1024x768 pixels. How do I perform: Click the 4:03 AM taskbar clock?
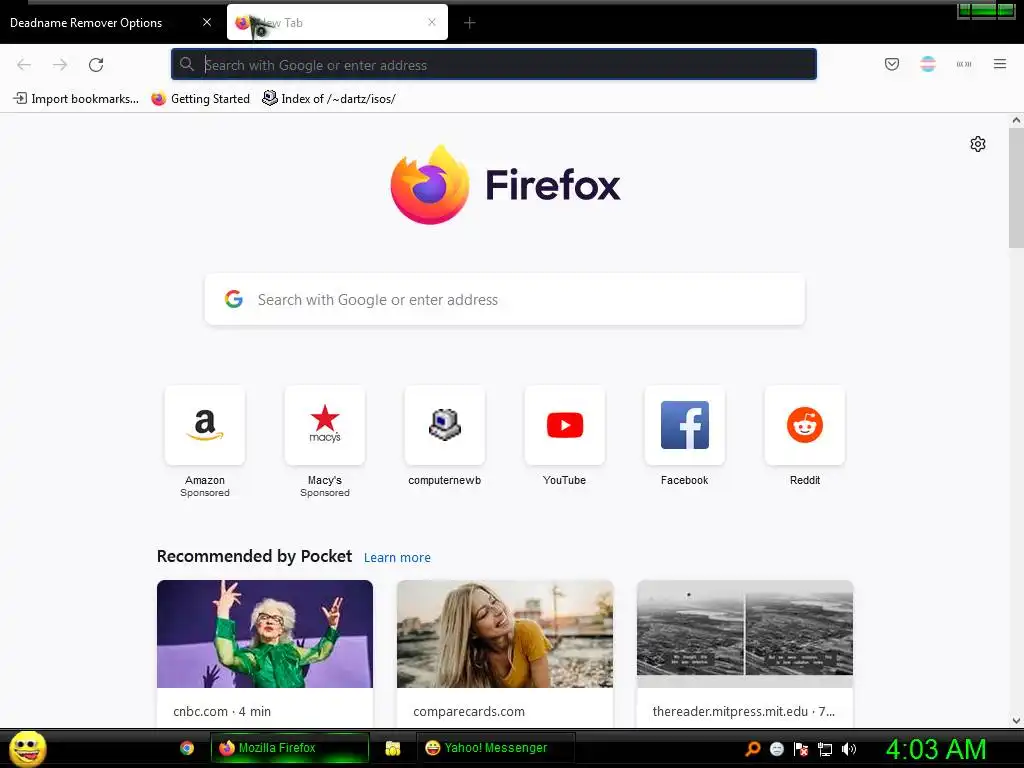[x=936, y=749]
